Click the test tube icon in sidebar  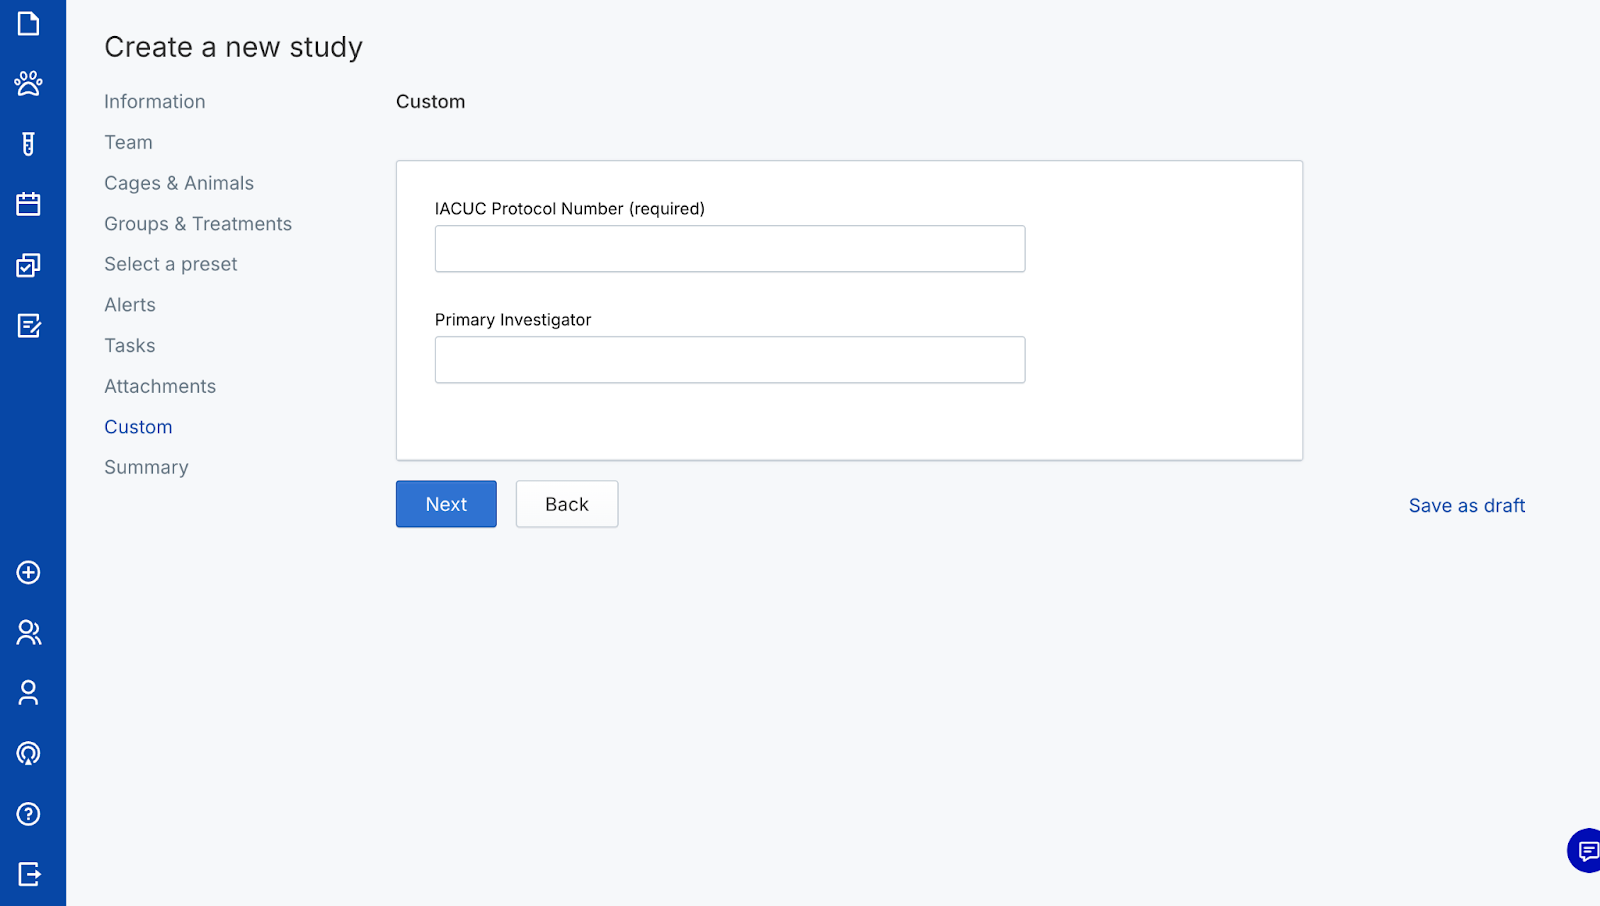coord(28,144)
